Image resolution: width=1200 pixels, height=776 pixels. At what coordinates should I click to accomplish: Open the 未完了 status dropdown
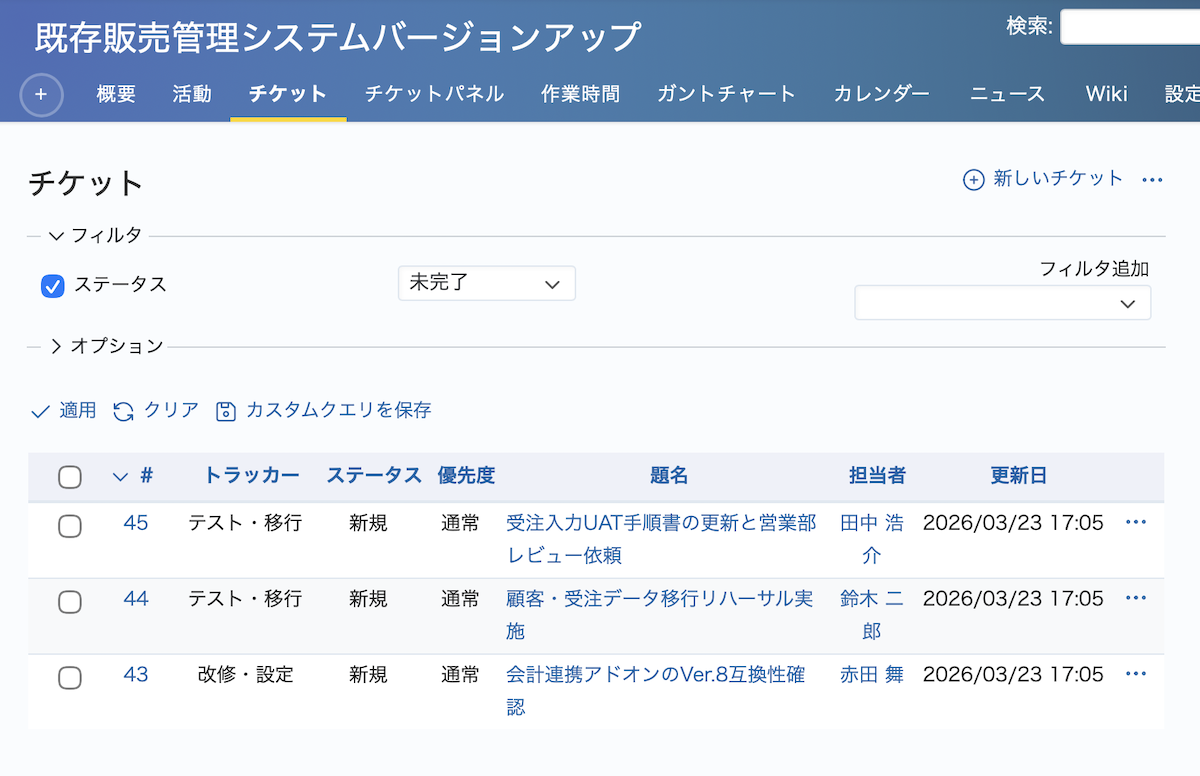click(x=486, y=284)
